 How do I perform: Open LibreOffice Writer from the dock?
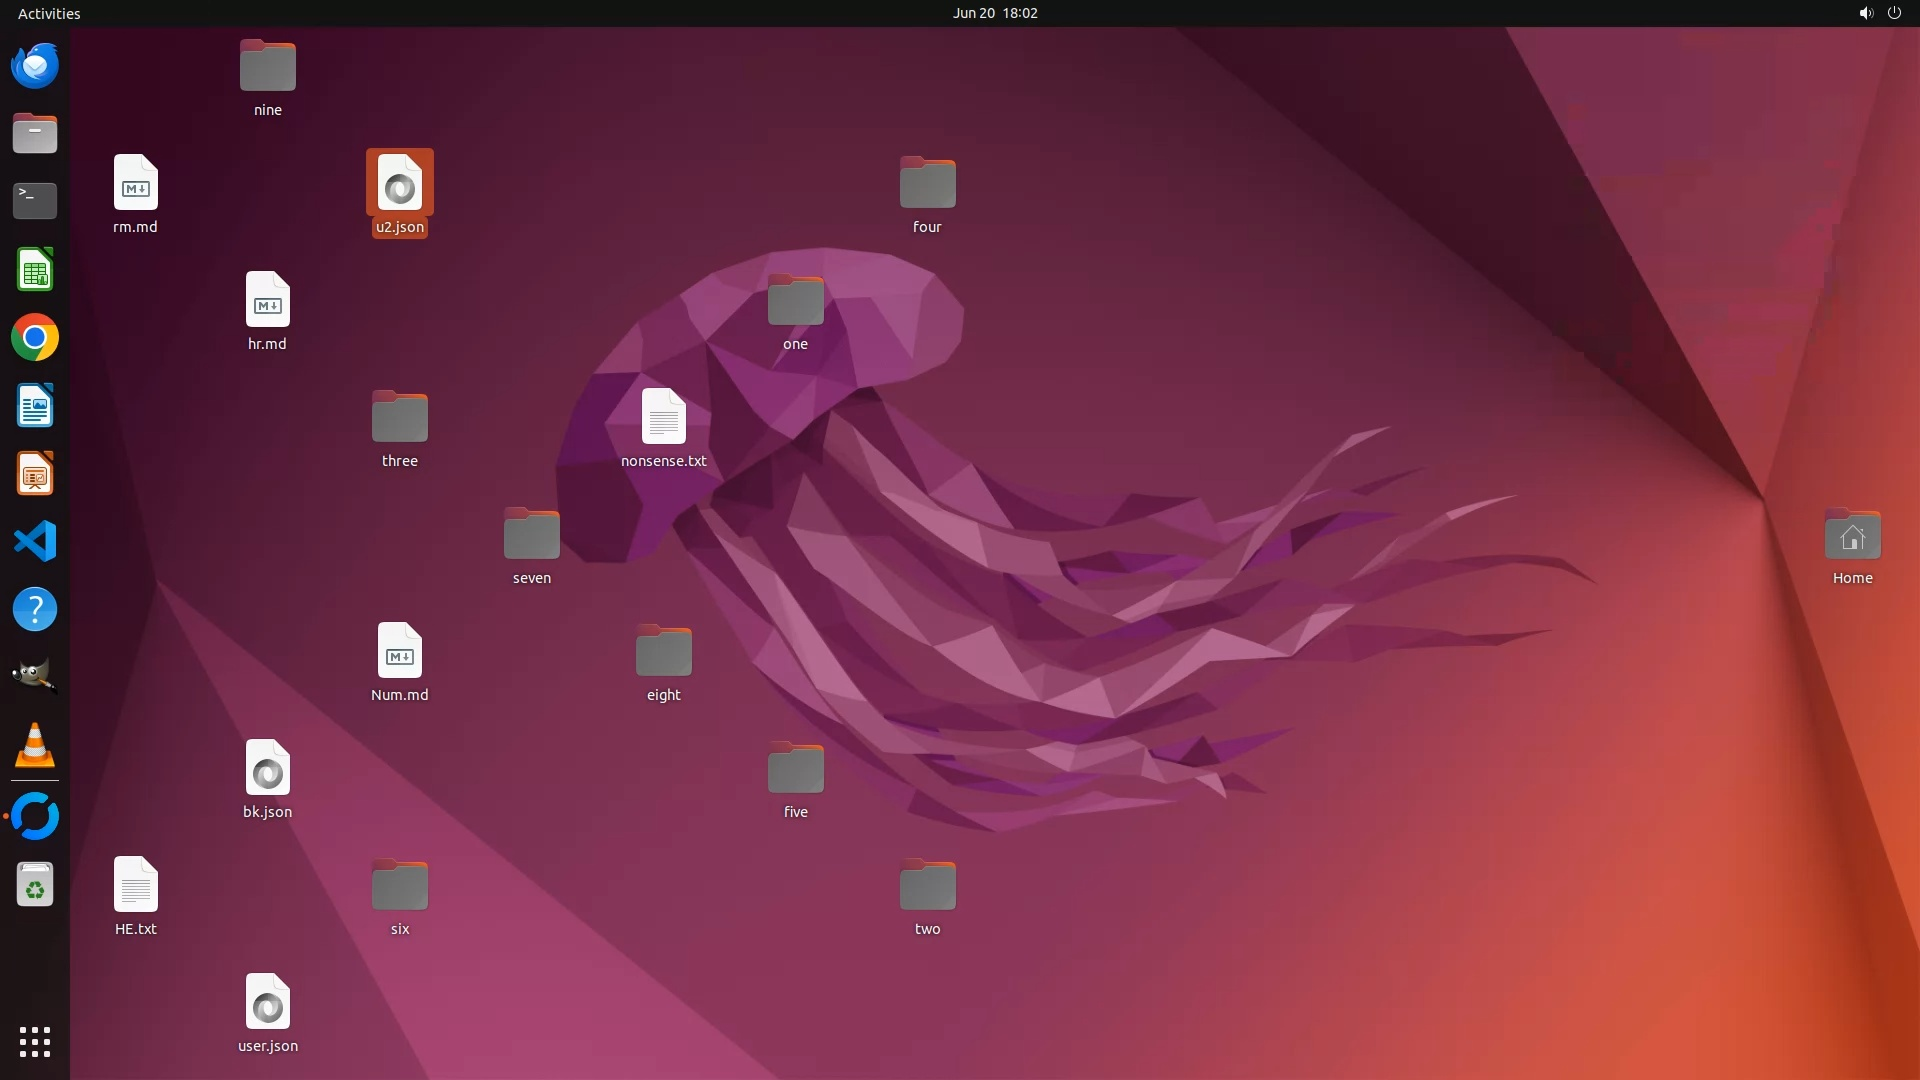pos(35,406)
